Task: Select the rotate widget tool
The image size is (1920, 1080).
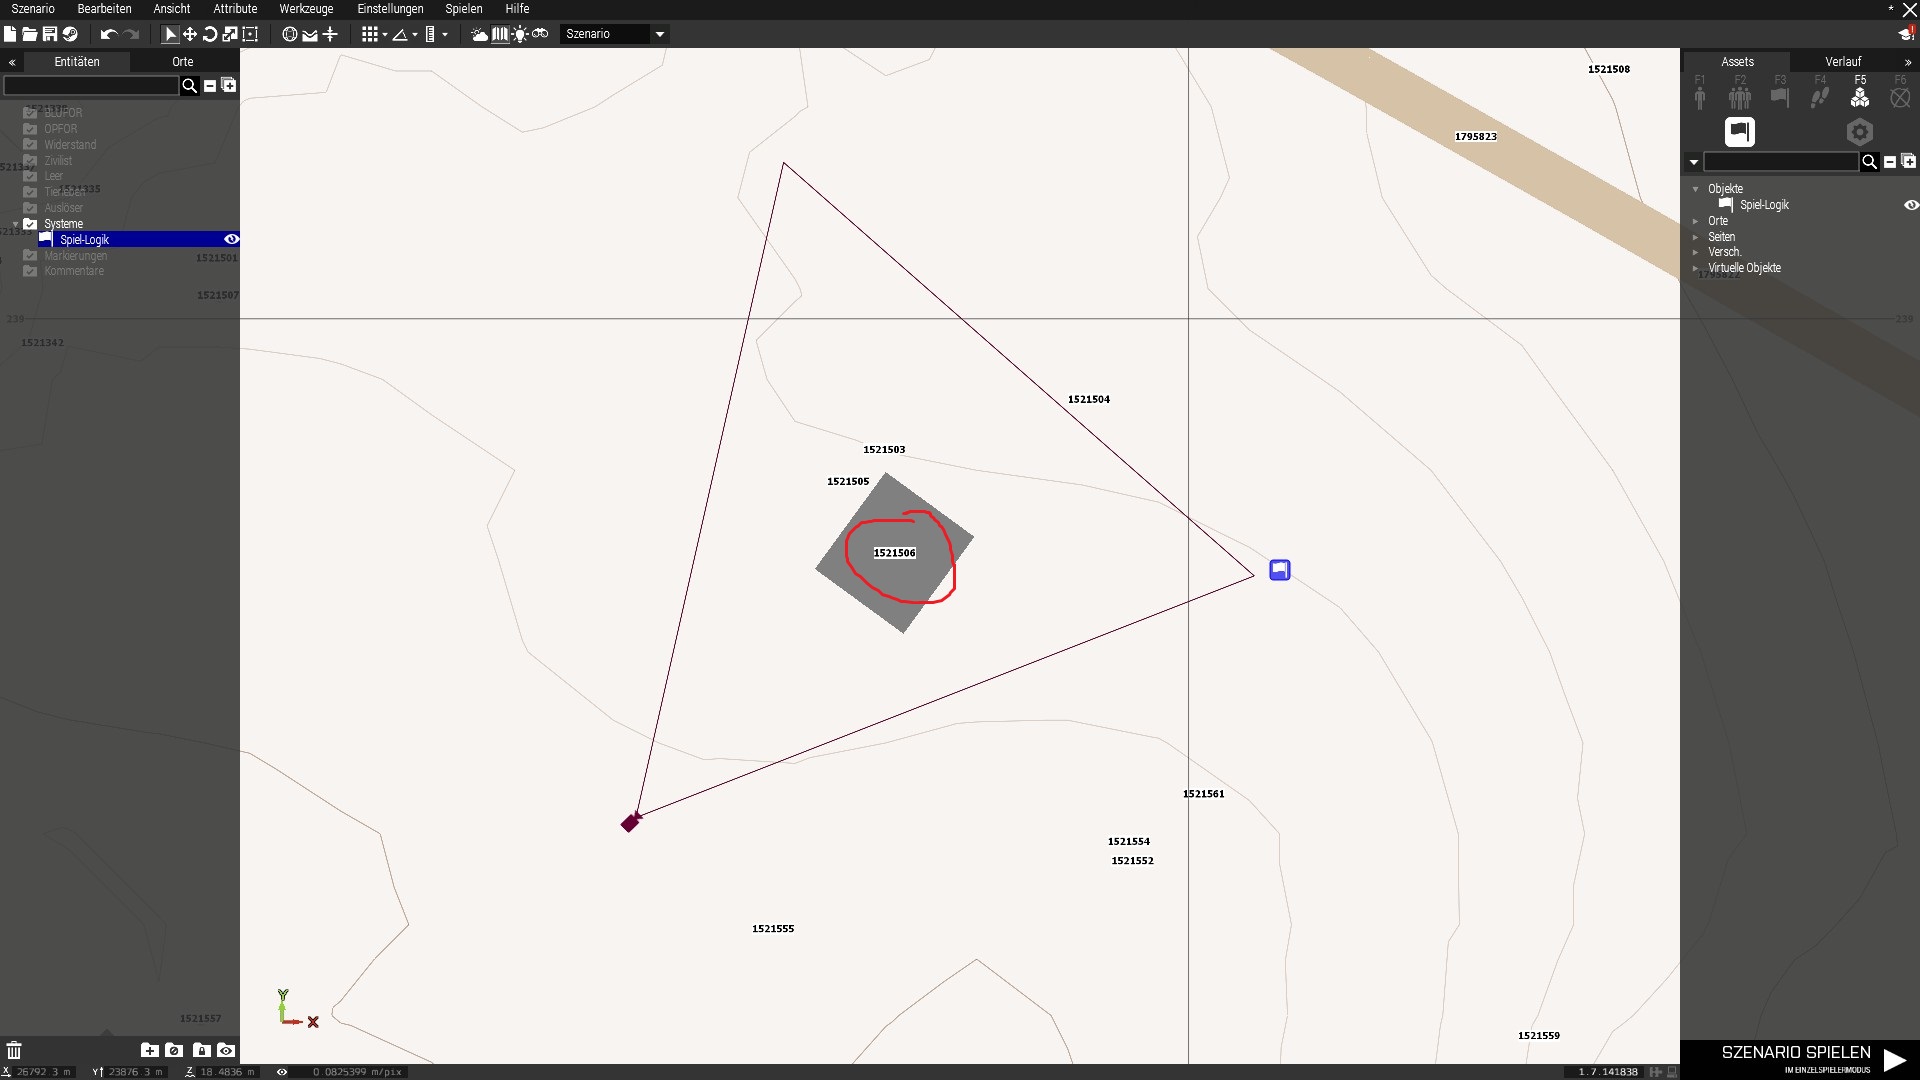Action: 210,34
